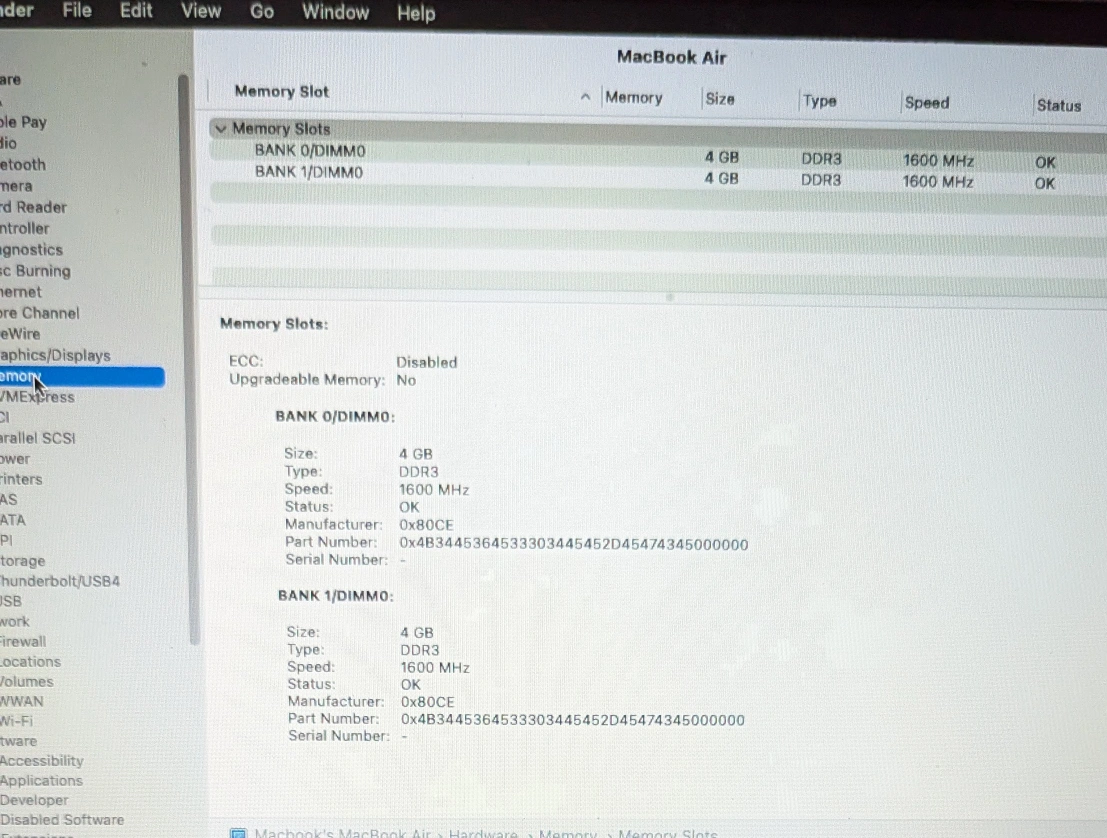Collapse the Memory Slots disclosure triangle
This screenshot has height=838, width=1107.
pos(220,128)
